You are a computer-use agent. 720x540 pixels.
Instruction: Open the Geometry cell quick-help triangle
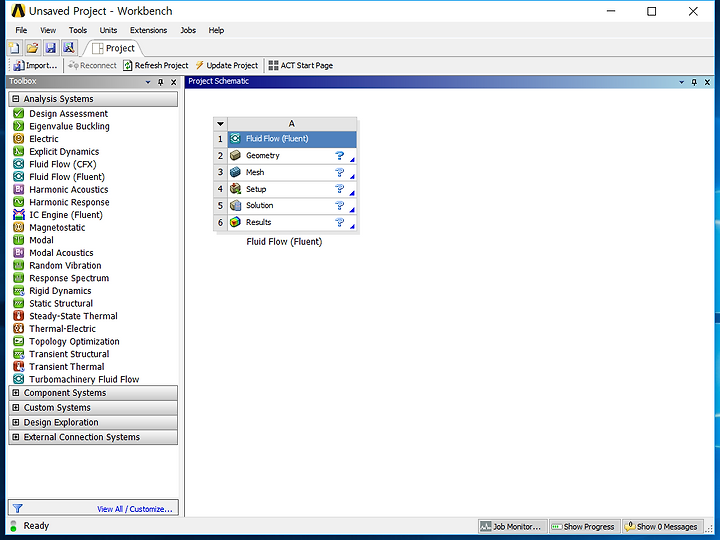point(352,159)
